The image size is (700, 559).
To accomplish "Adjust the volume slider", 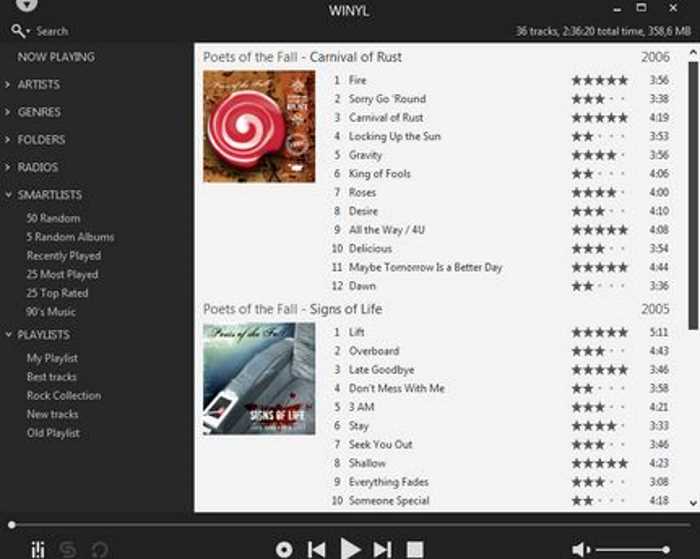I will (x=632, y=550).
